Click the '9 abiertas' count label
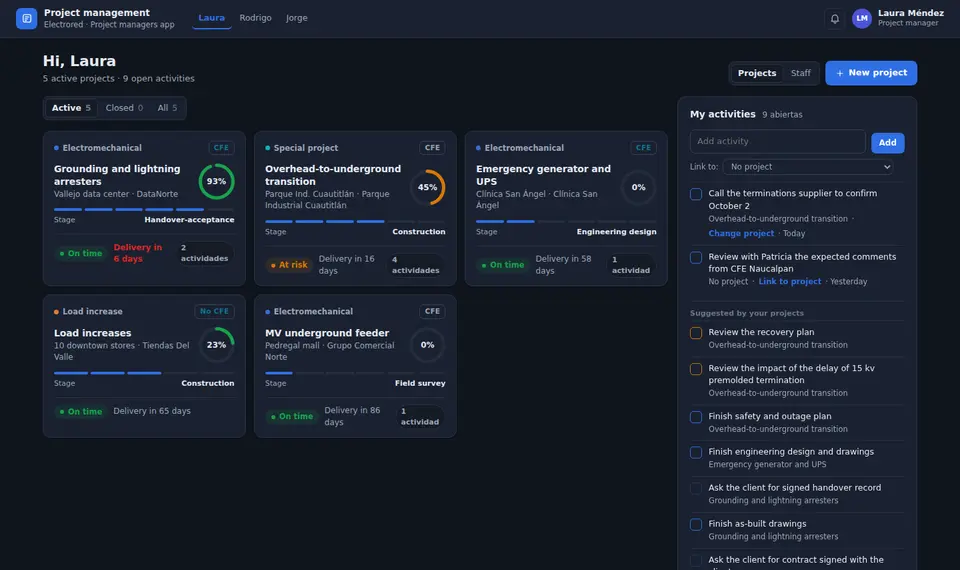Image resolution: width=960 pixels, height=570 pixels. click(x=782, y=114)
